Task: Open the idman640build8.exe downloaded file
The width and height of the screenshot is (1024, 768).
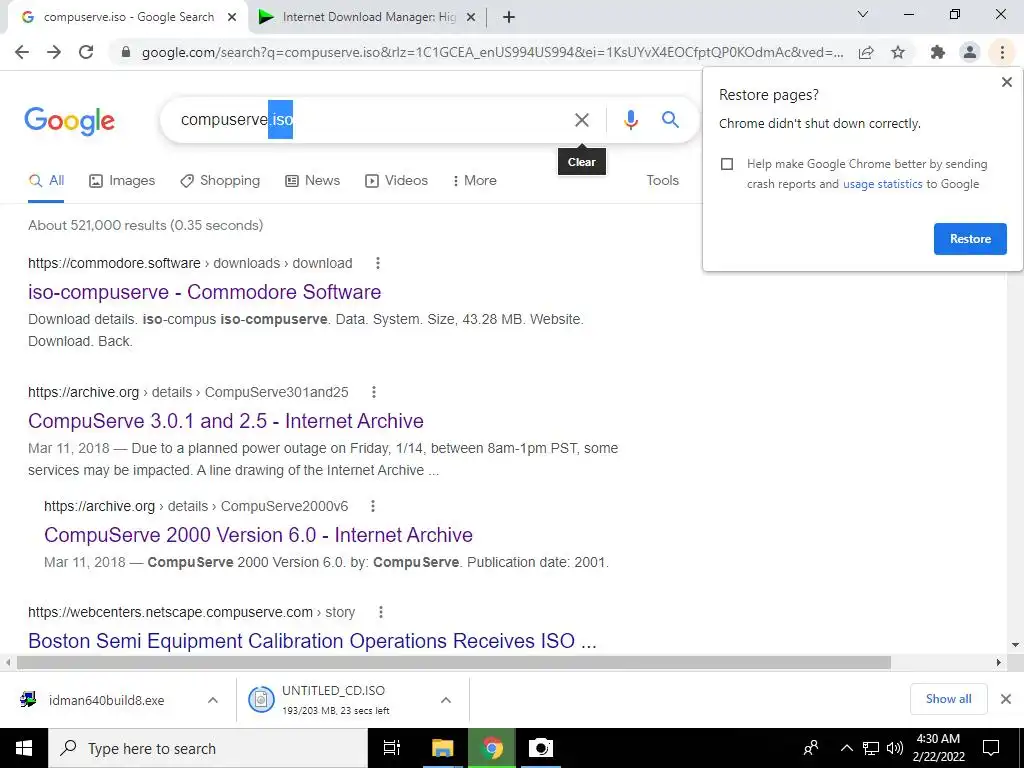Action: click(106, 700)
